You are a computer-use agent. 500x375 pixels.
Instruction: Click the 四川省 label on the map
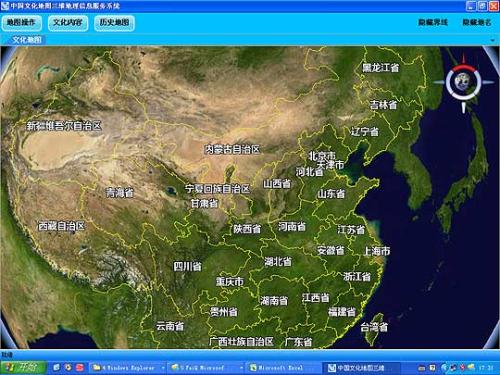tap(187, 266)
